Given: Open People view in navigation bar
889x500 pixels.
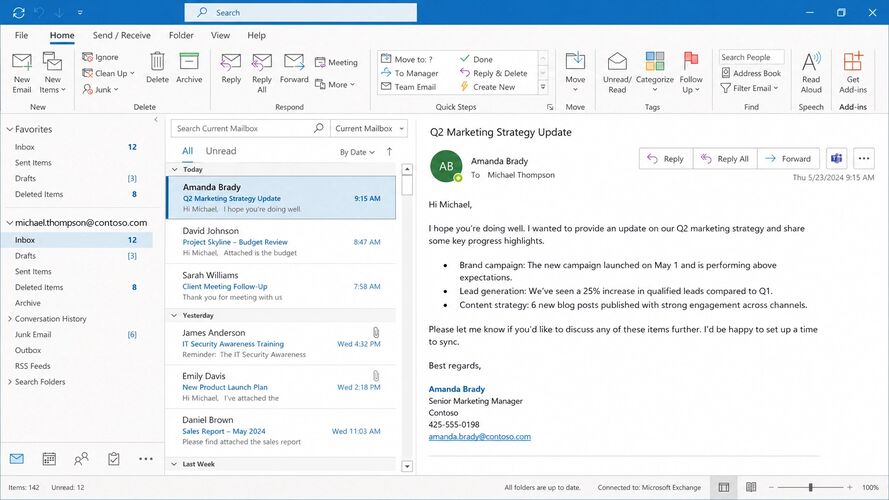Looking at the screenshot, I should (x=81, y=459).
